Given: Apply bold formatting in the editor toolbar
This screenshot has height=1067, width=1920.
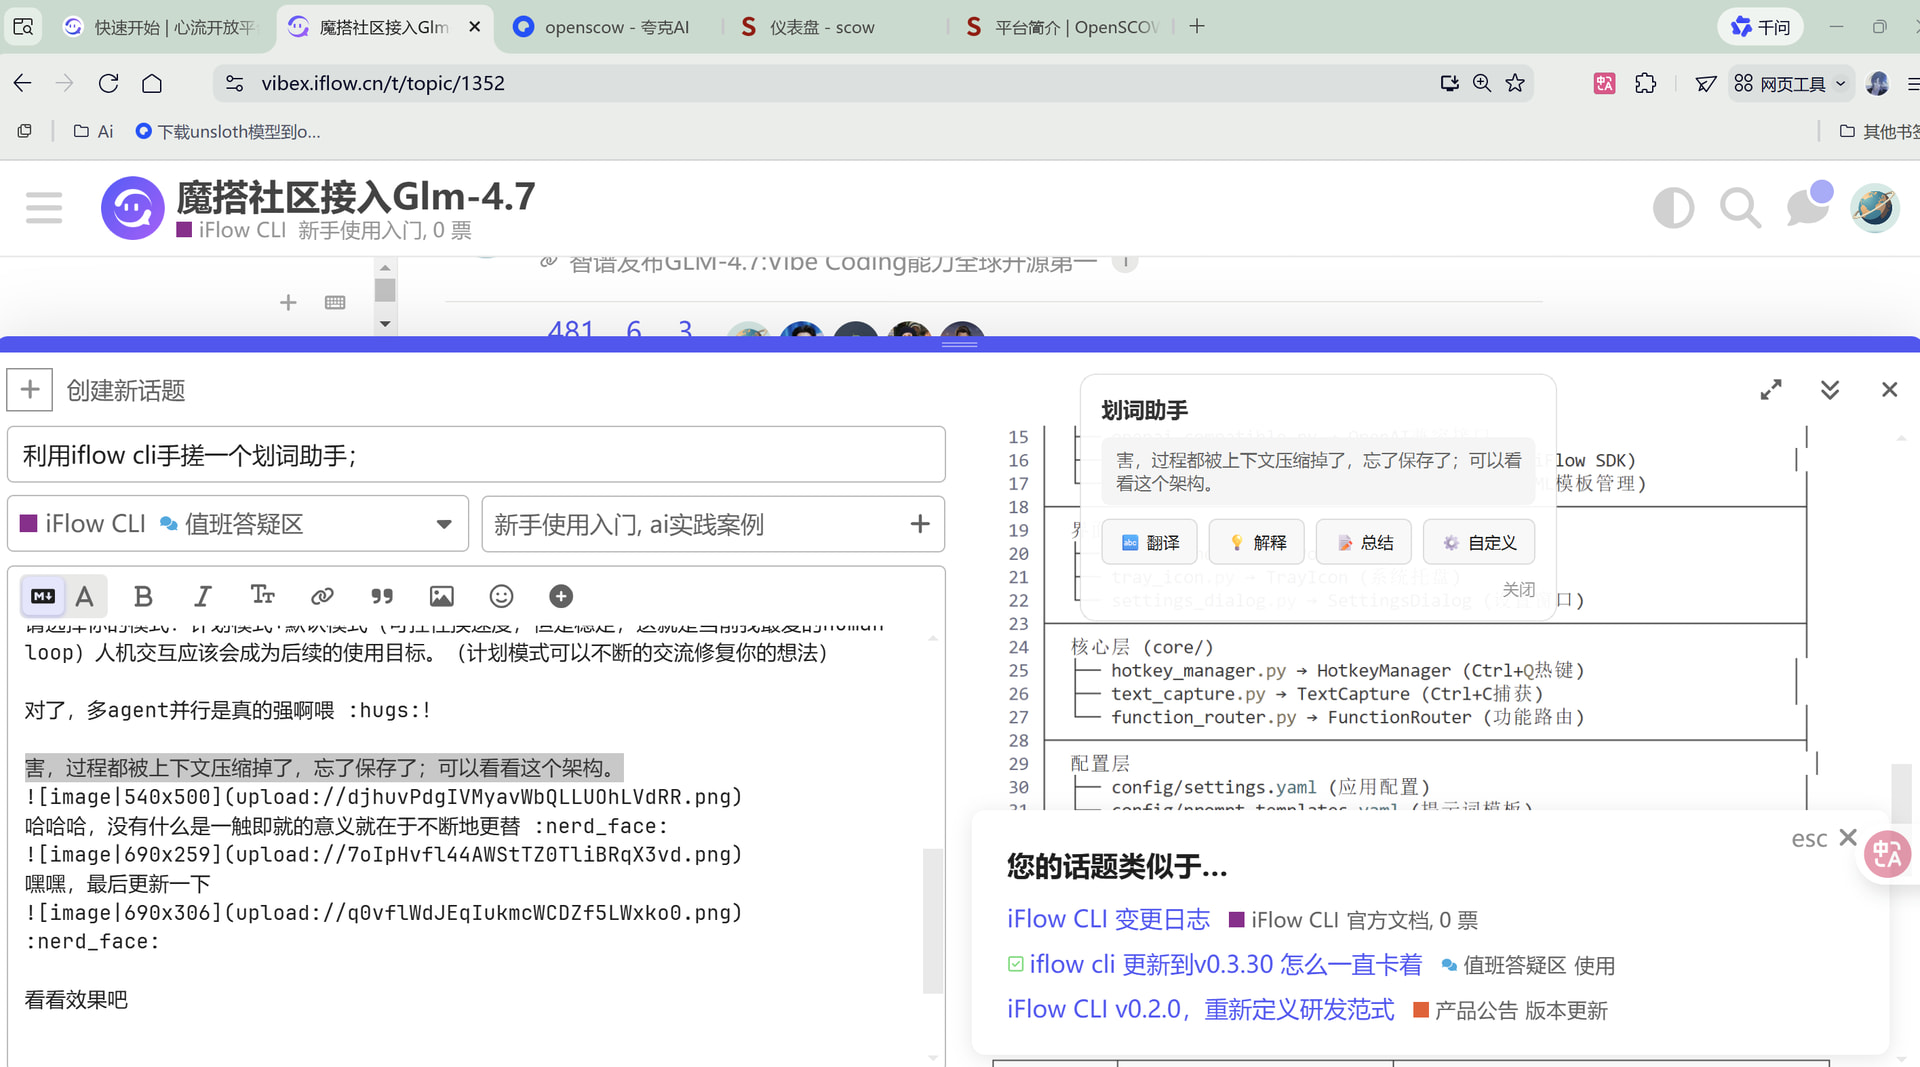Looking at the screenshot, I should click(x=143, y=596).
